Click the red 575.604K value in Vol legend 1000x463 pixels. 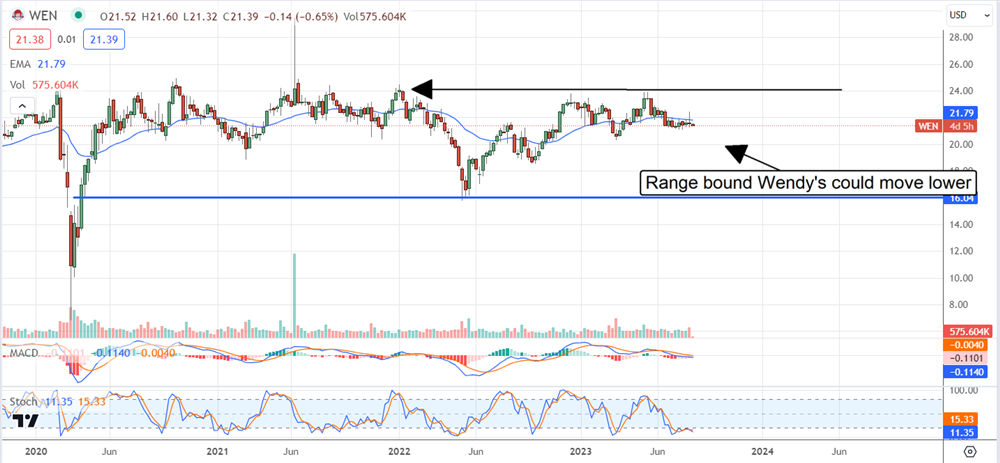[55, 85]
